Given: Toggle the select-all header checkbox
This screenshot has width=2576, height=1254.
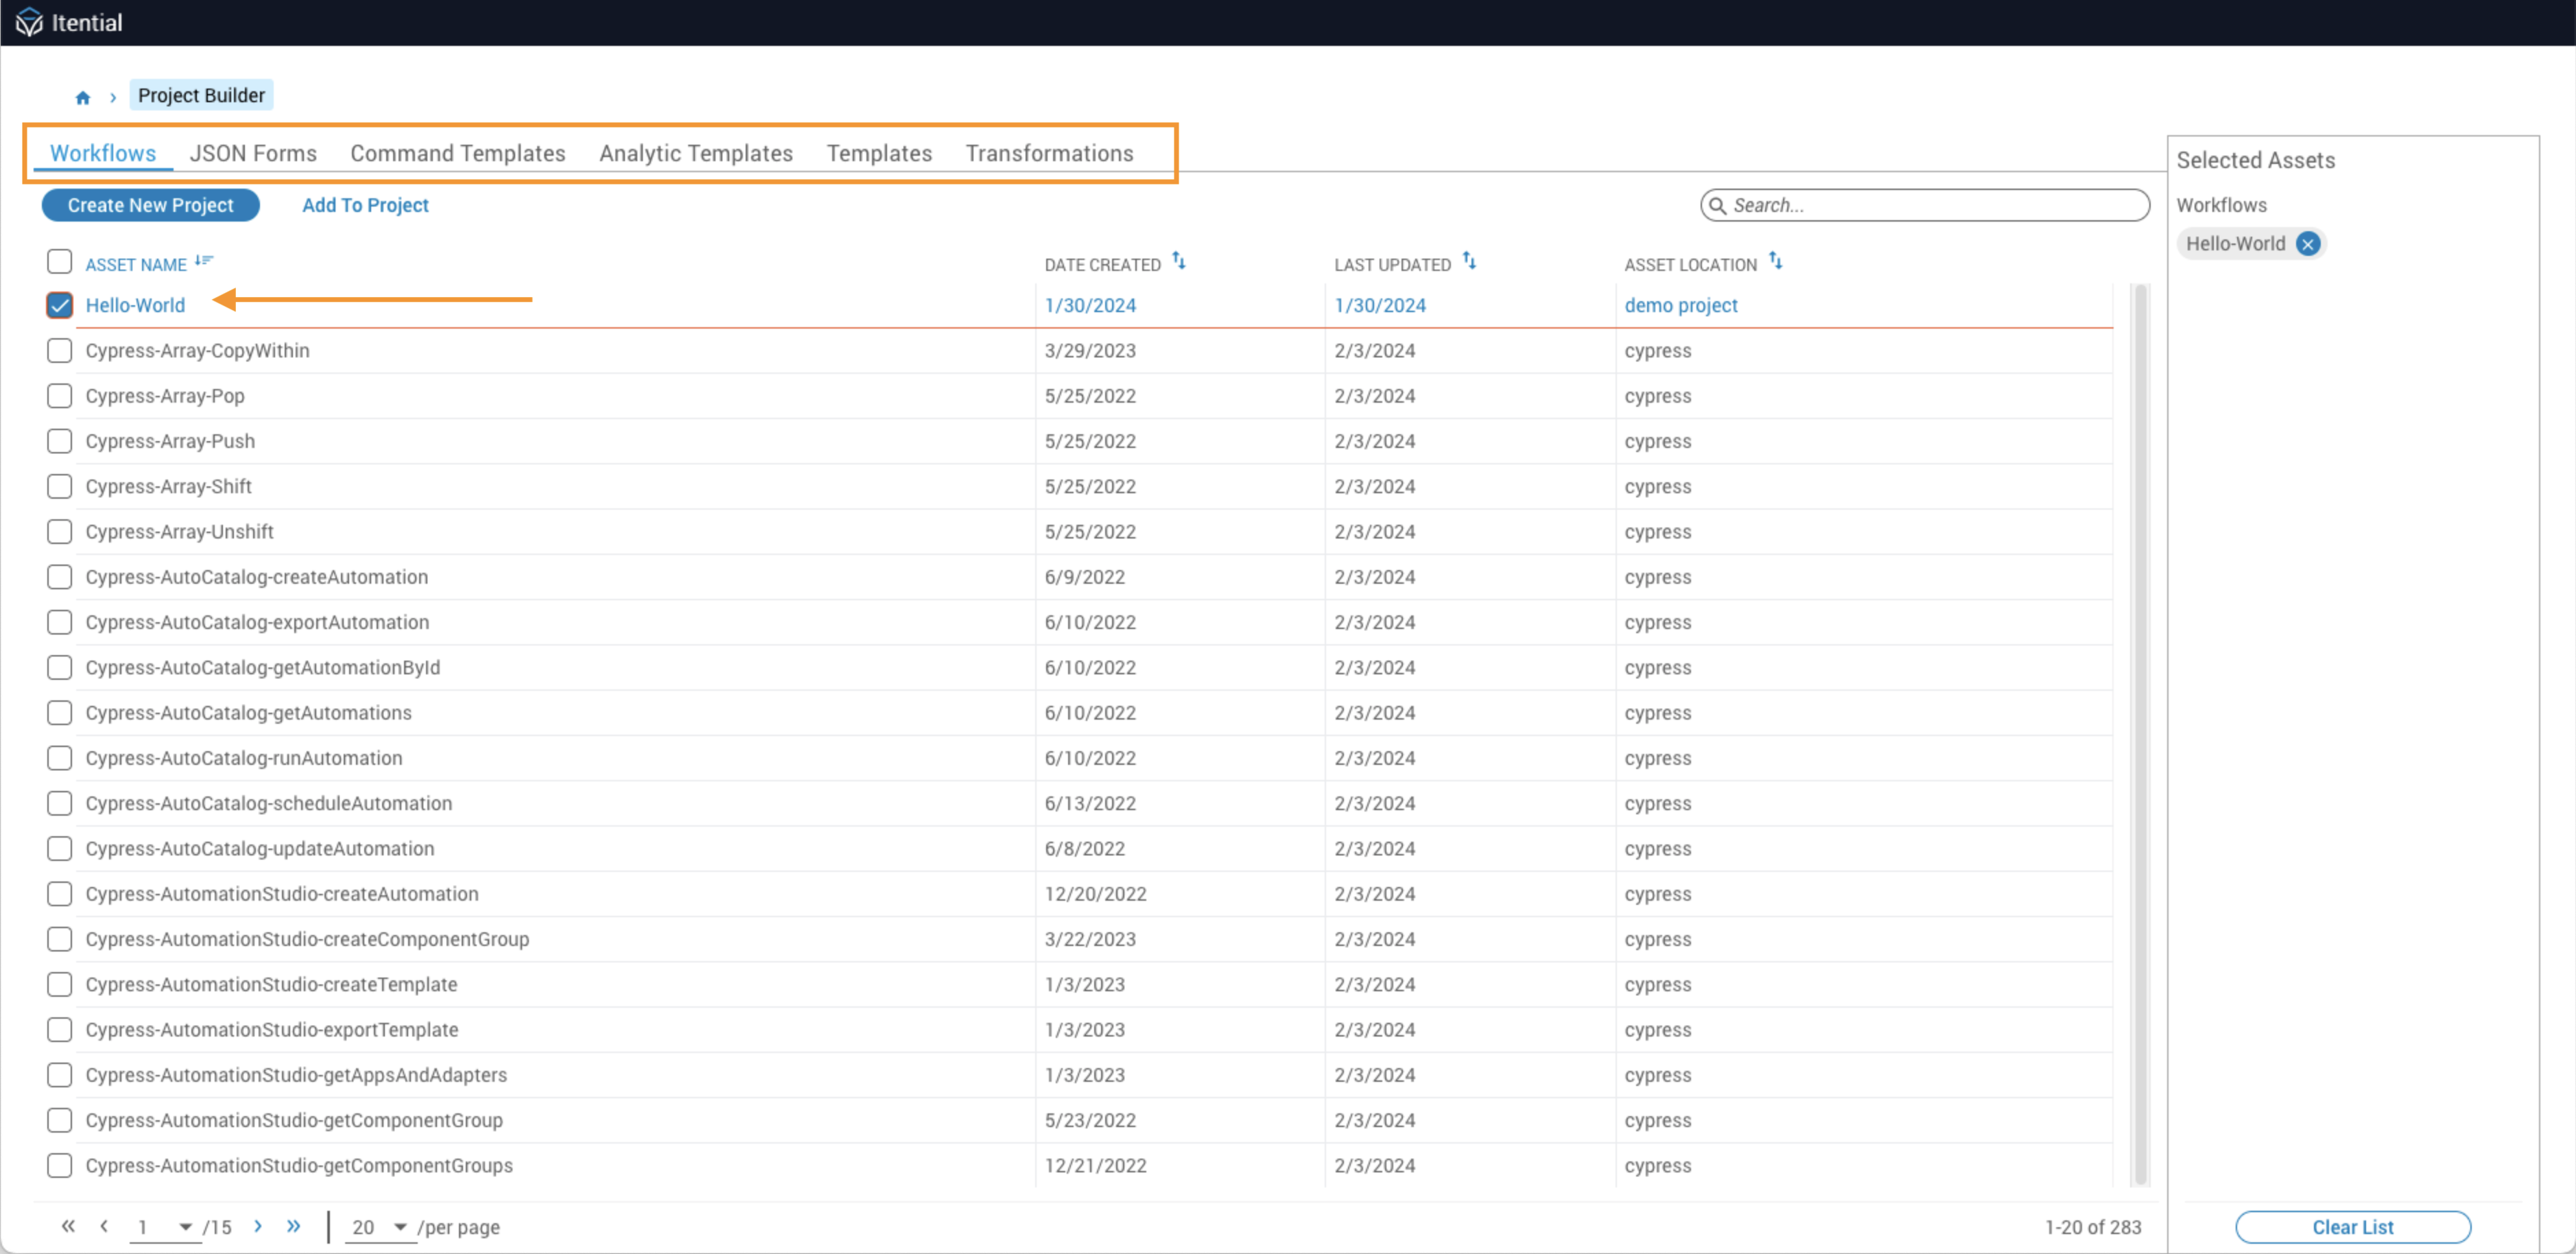Looking at the screenshot, I should point(60,262).
